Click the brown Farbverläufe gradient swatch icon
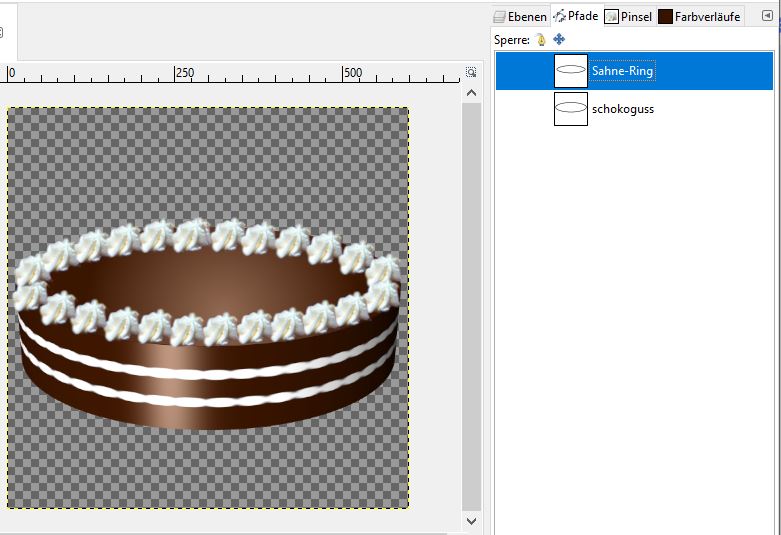Screen dimensions: 781x535 click(665, 16)
